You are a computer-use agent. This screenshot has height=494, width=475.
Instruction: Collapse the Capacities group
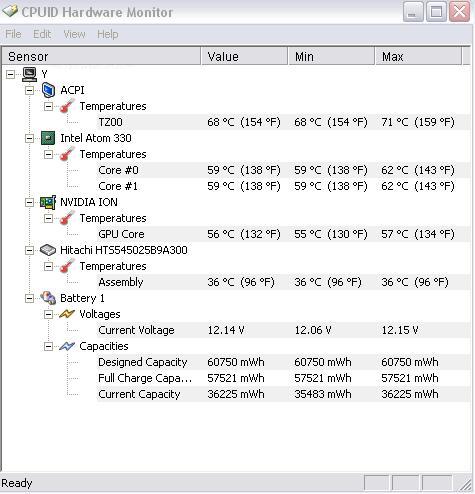(x=48, y=346)
